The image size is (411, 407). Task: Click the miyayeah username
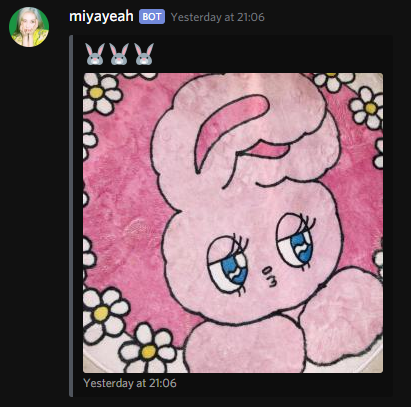101,16
